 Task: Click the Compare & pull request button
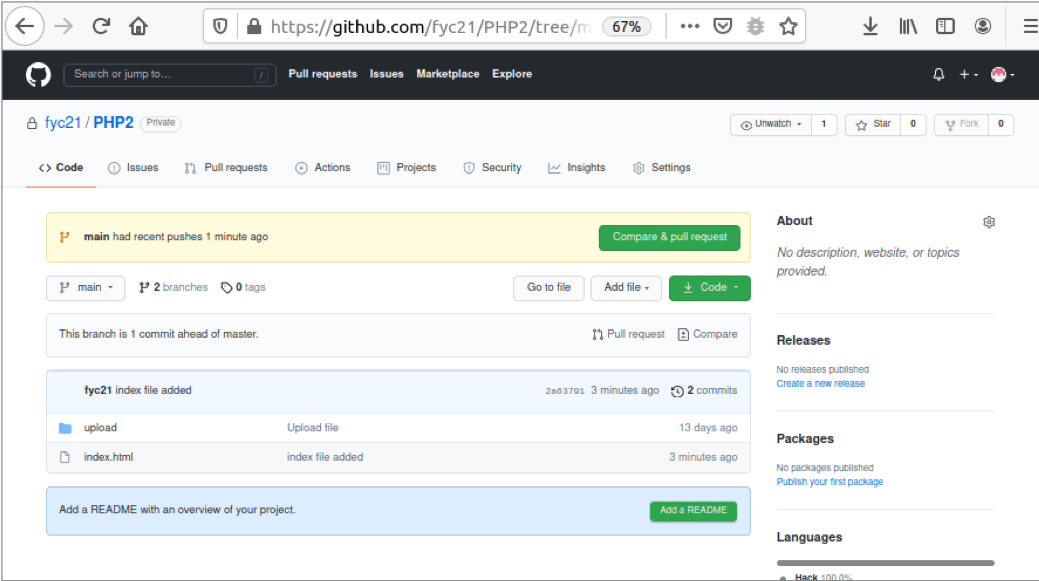pos(669,238)
